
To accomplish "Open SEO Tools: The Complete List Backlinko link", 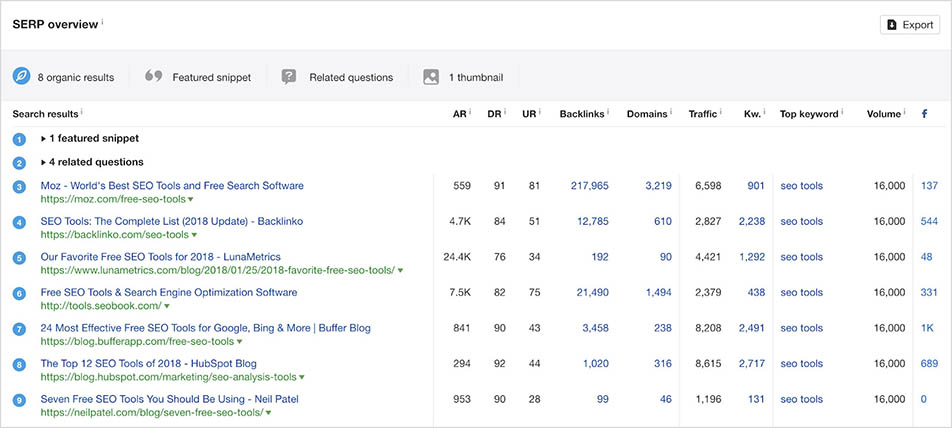I will (172, 221).
